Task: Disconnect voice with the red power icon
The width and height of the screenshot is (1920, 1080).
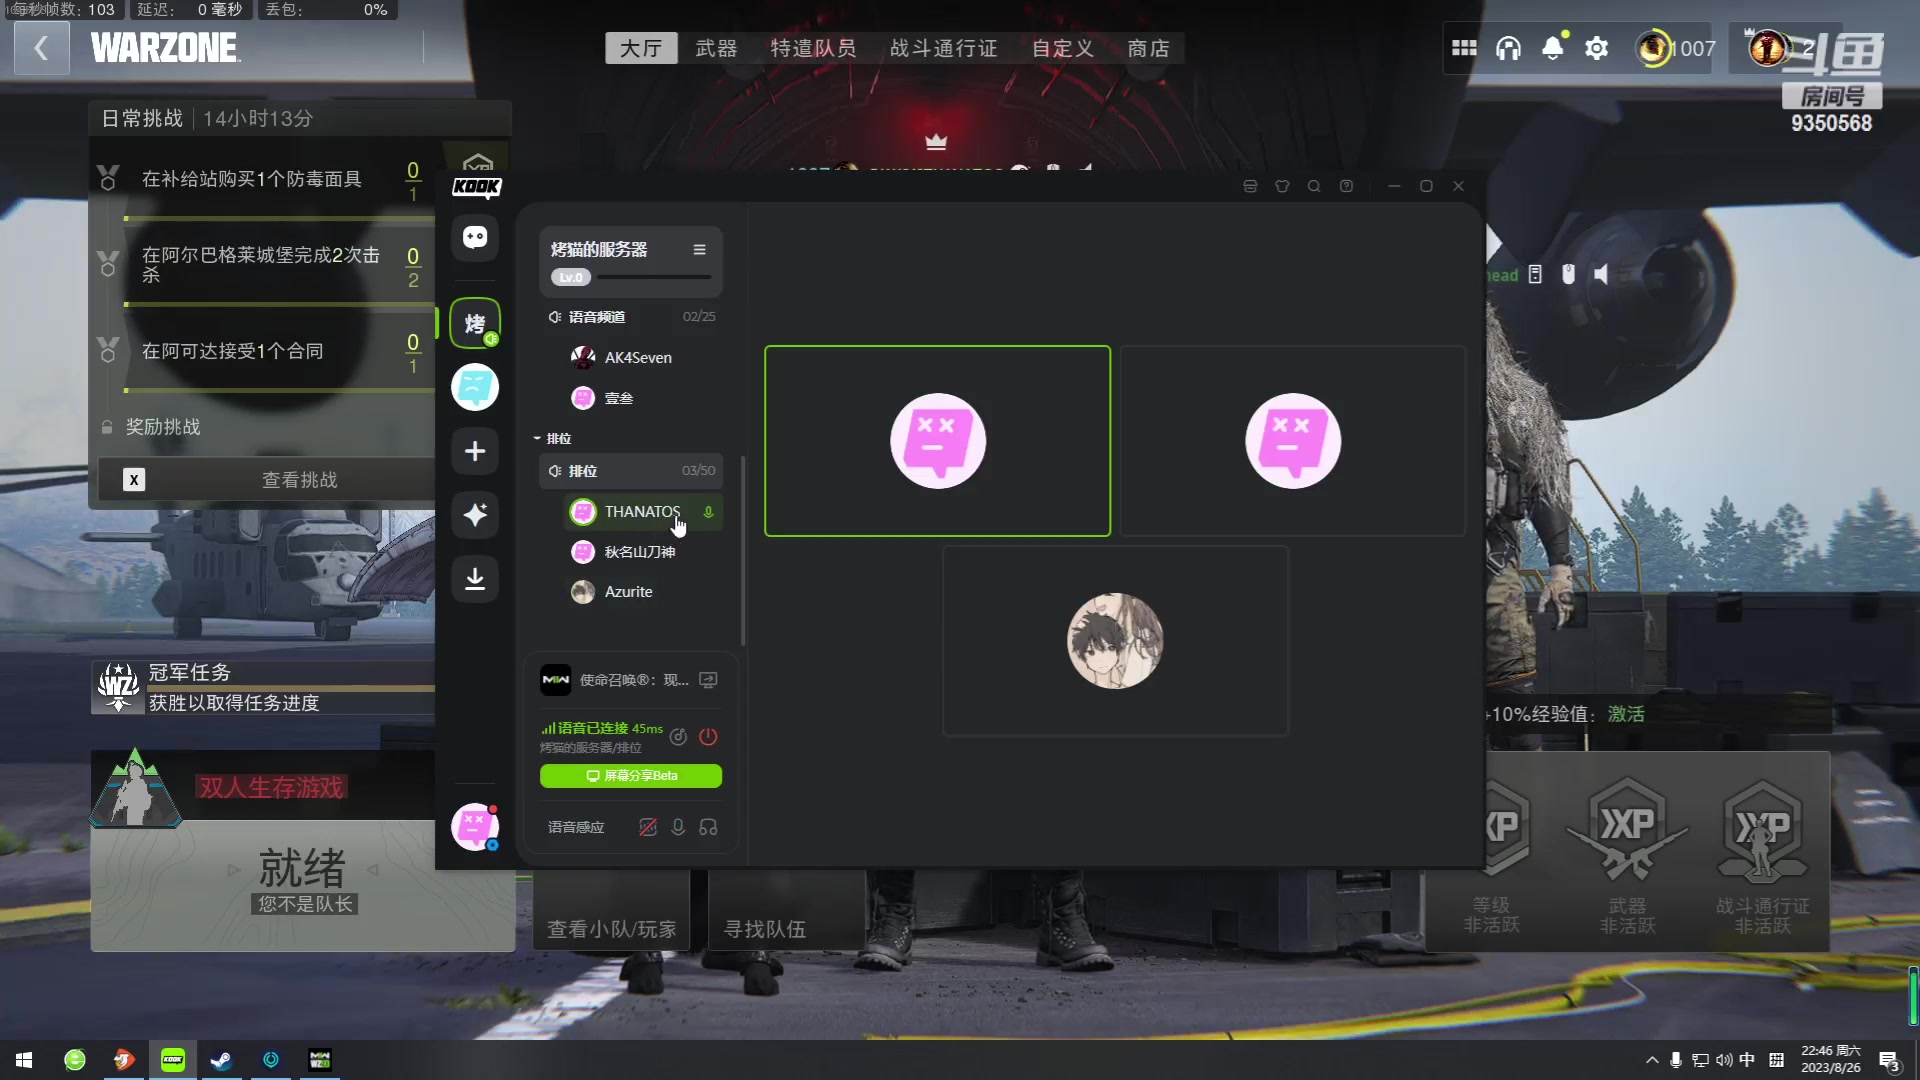Action: click(708, 737)
